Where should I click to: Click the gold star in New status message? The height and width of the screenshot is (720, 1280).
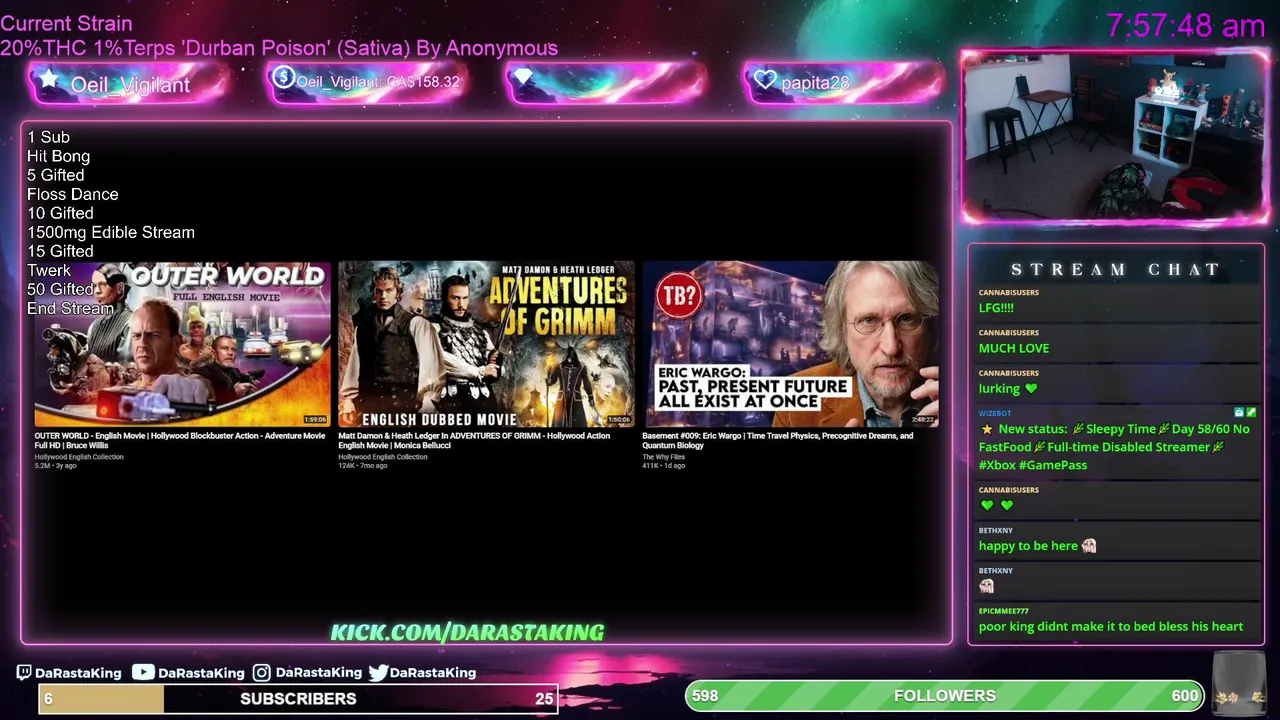point(986,429)
